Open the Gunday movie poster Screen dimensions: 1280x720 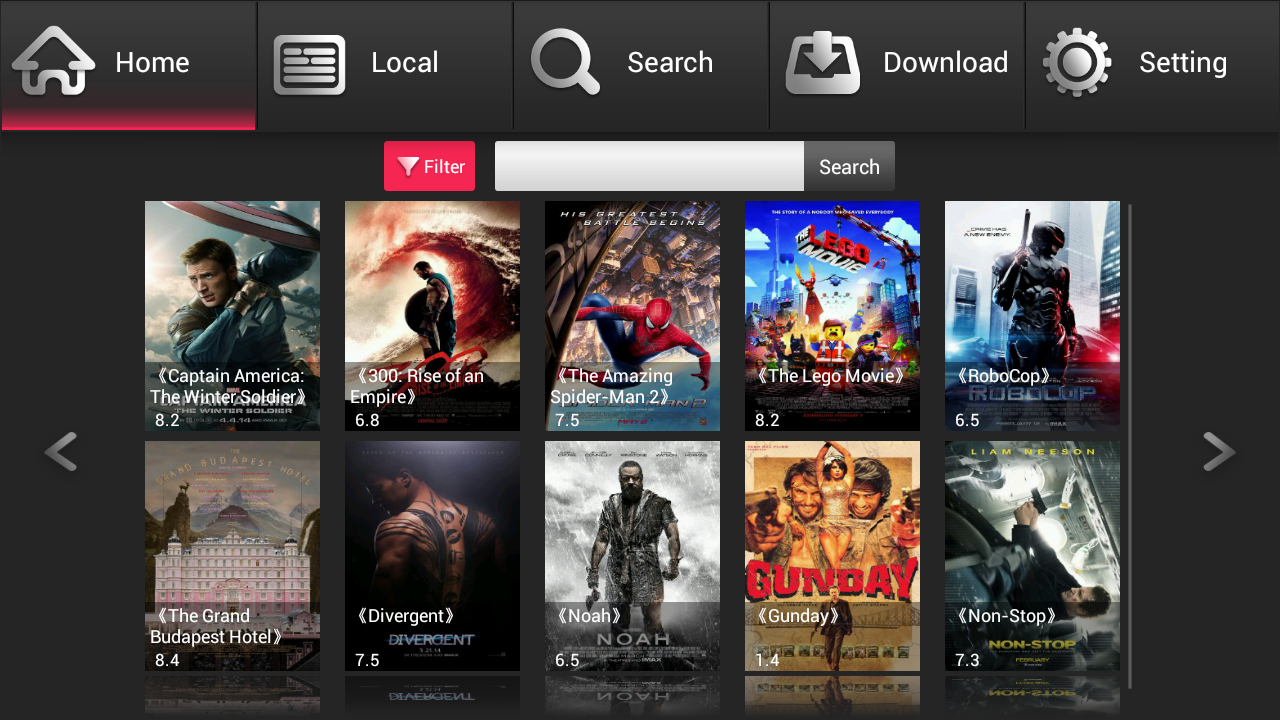[x=832, y=556]
